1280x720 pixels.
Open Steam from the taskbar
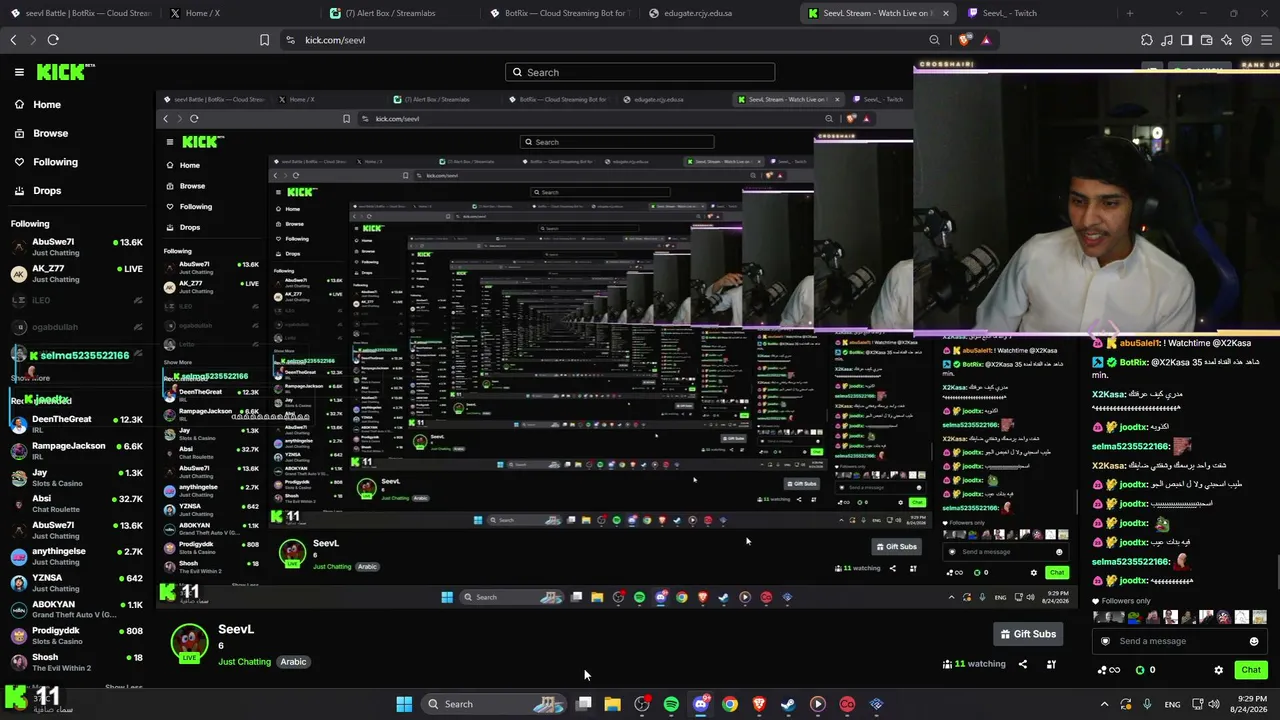788,704
